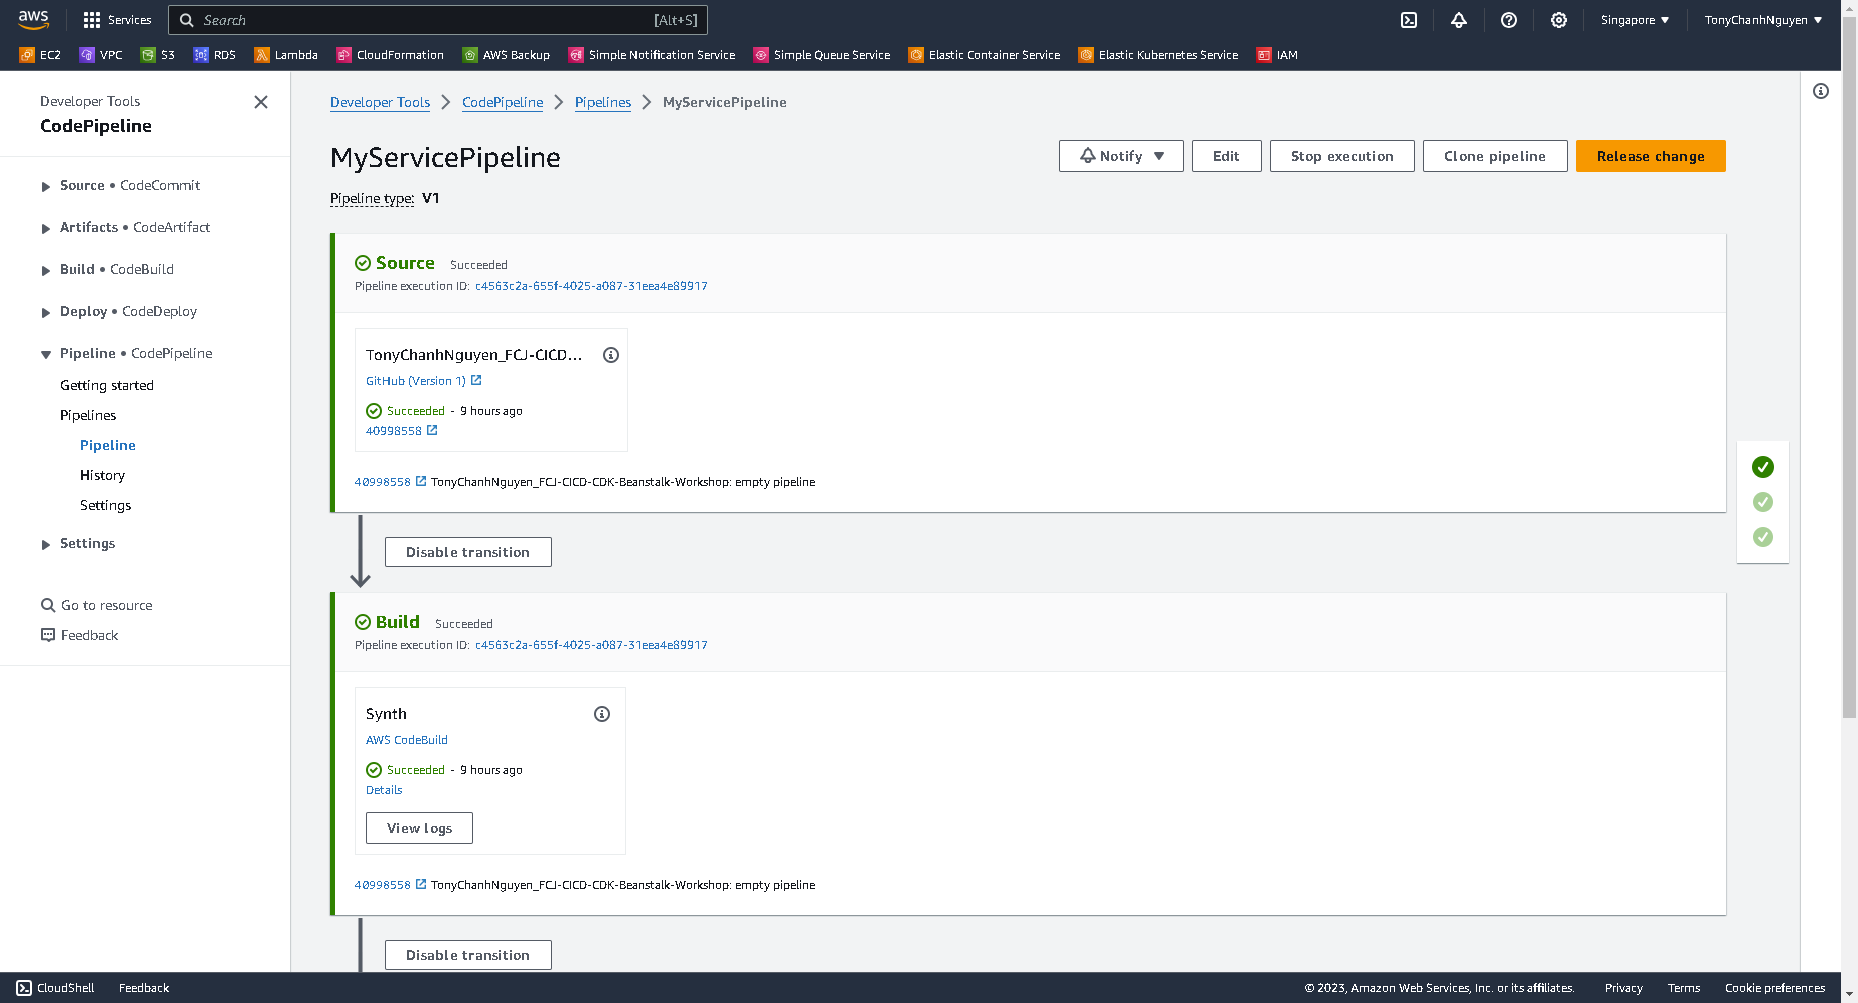The image size is (1858, 1003).
Task: Jump to second stage via middle status checkmark
Action: pos(1763,502)
